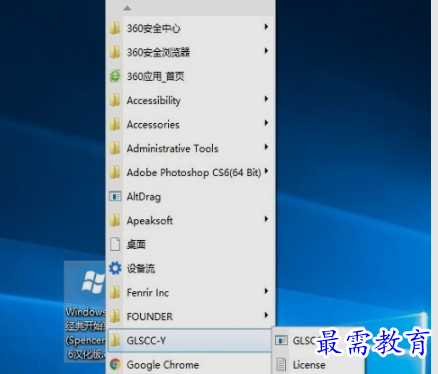
Task: Expand the Administrative Tools submenu arrow
Action: pyautogui.click(x=266, y=147)
